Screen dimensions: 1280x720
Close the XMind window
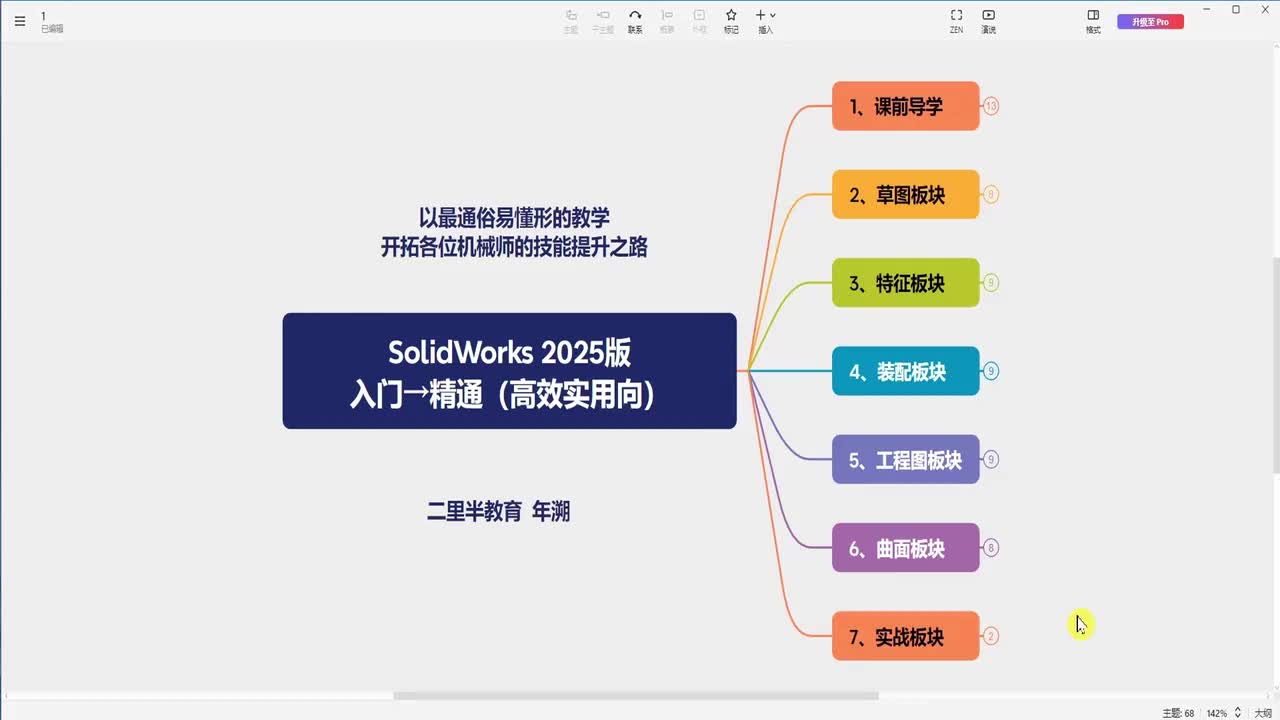[x=1264, y=10]
